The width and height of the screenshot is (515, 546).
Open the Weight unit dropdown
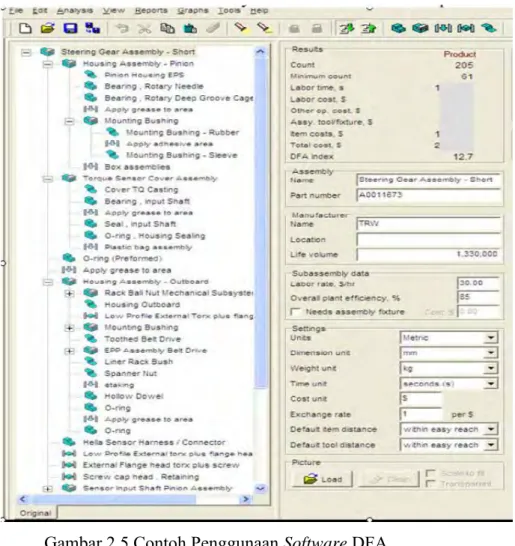(x=491, y=368)
